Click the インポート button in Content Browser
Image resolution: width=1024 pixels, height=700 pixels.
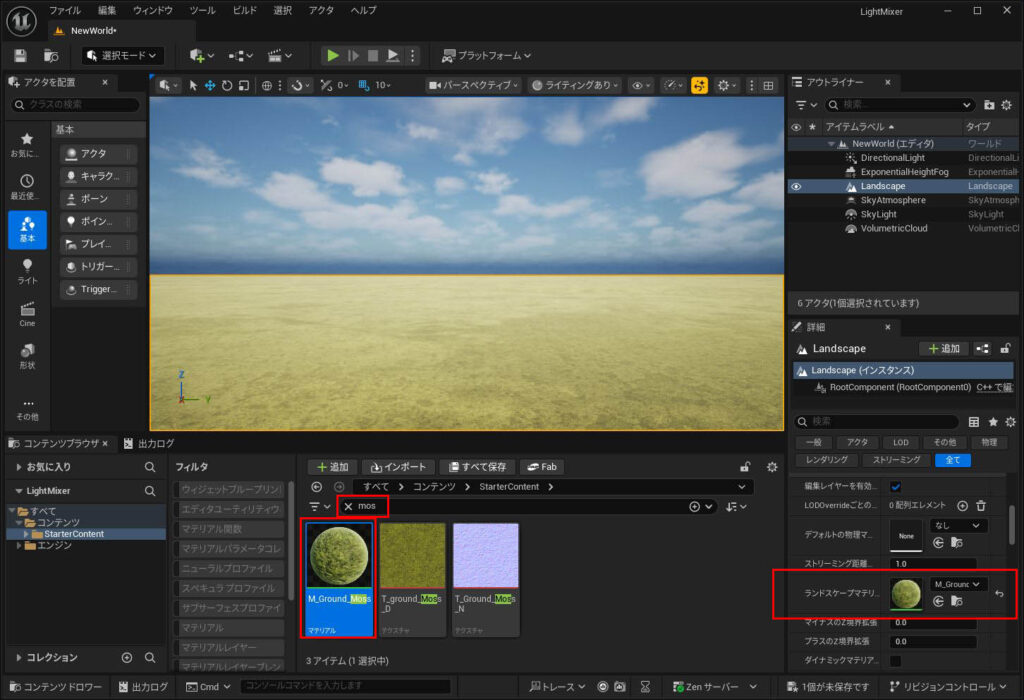pos(397,467)
